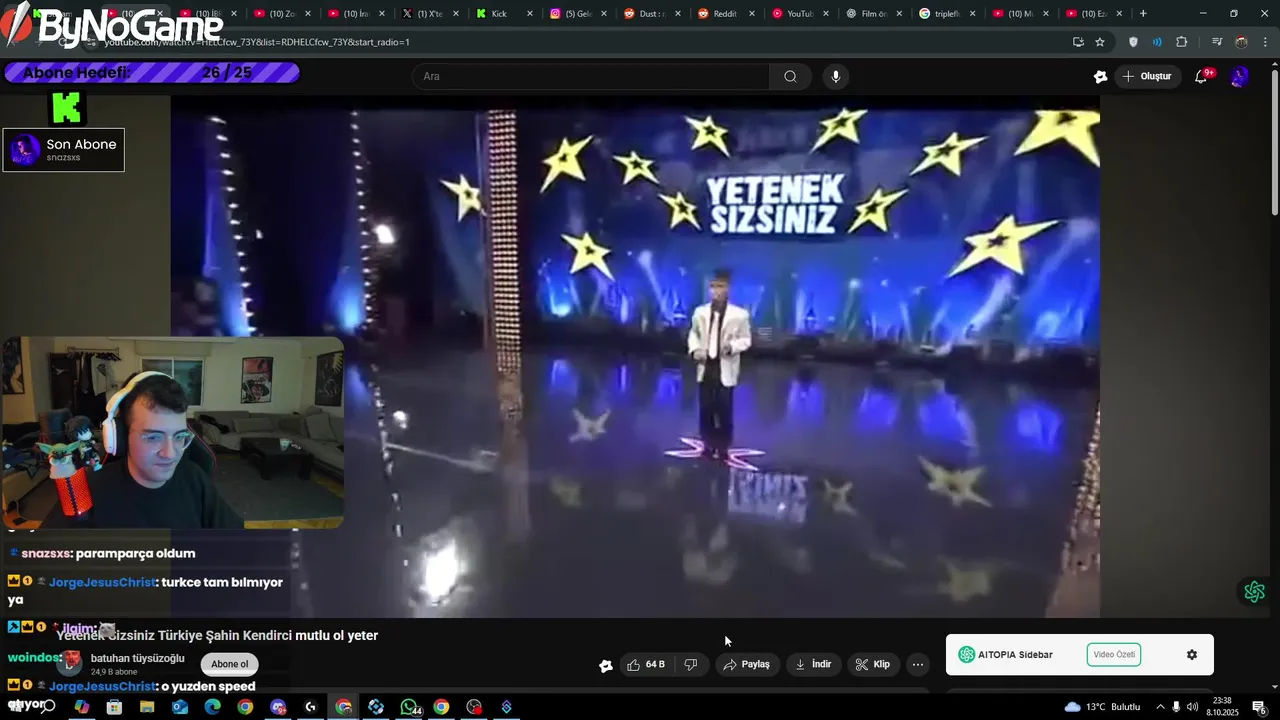Click the Kick logo icon on stream overlay

[66, 106]
